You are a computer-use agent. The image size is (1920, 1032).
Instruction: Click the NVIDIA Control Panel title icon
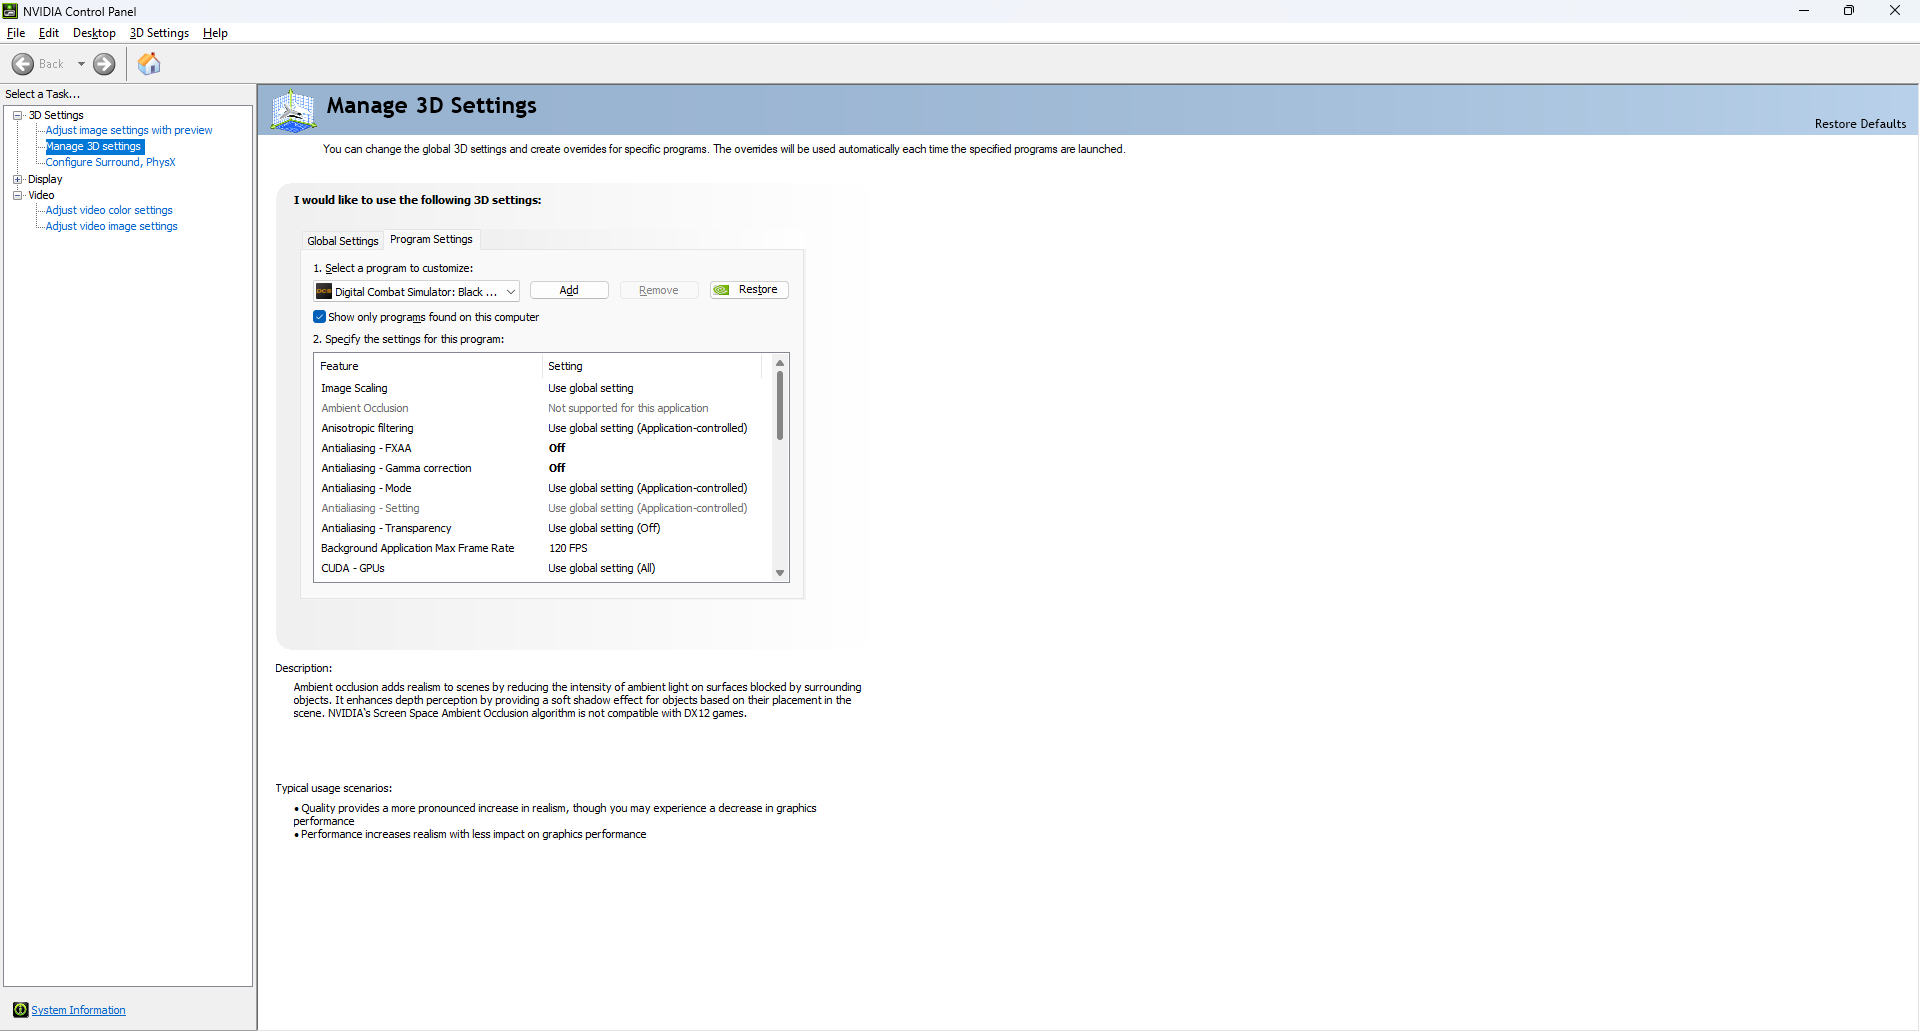10,11
